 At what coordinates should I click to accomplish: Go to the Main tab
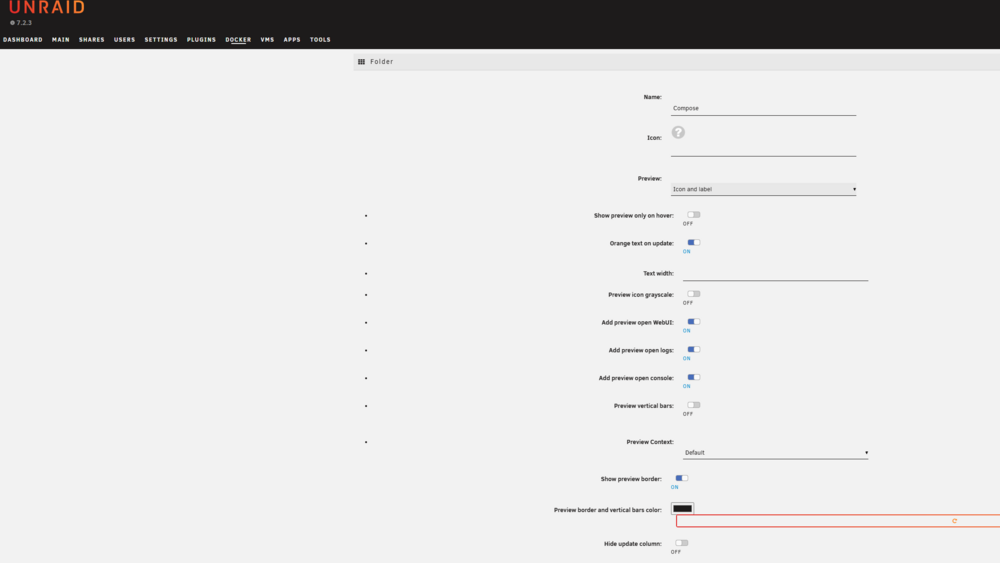pos(61,40)
